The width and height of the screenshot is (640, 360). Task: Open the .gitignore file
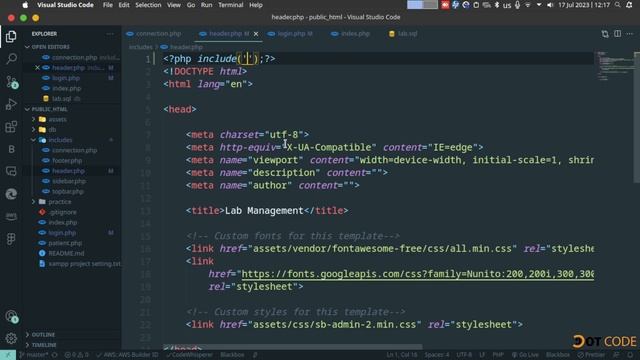tap(63, 212)
